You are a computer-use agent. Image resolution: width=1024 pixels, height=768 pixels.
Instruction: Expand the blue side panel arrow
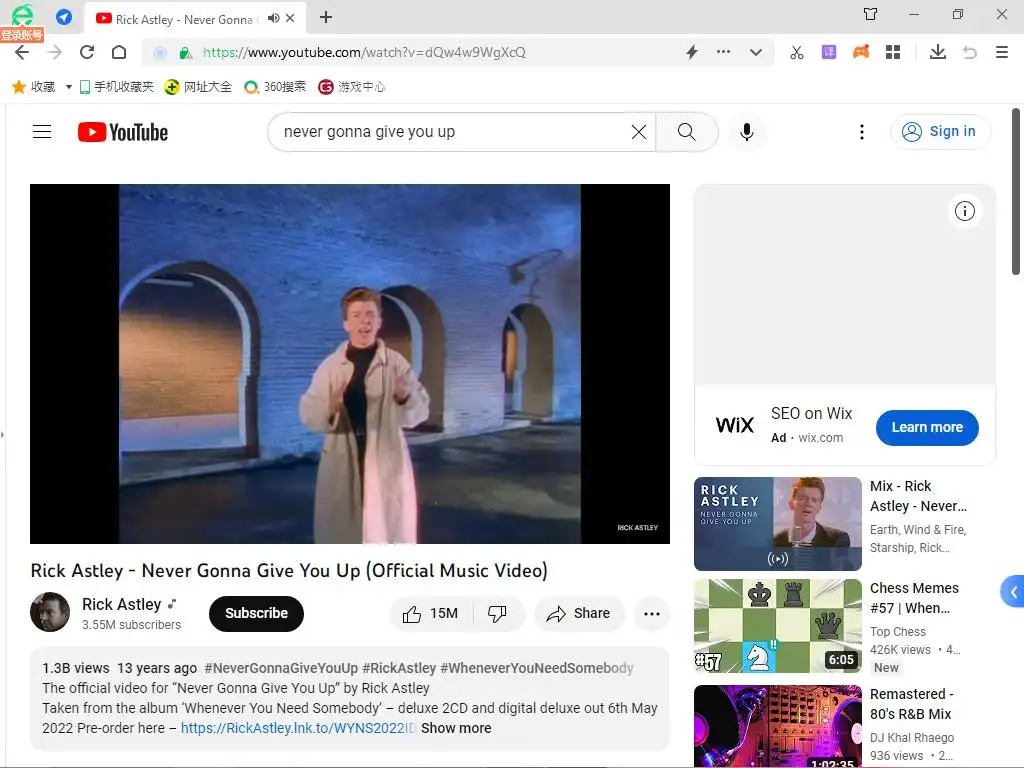click(x=1013, y=592)
